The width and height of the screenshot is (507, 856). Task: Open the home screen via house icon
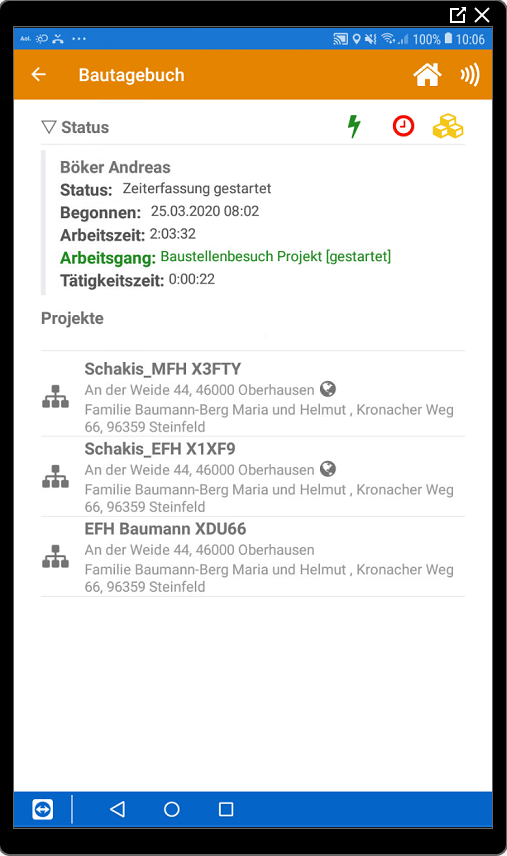pyautogui.click(x=427, y=74)
